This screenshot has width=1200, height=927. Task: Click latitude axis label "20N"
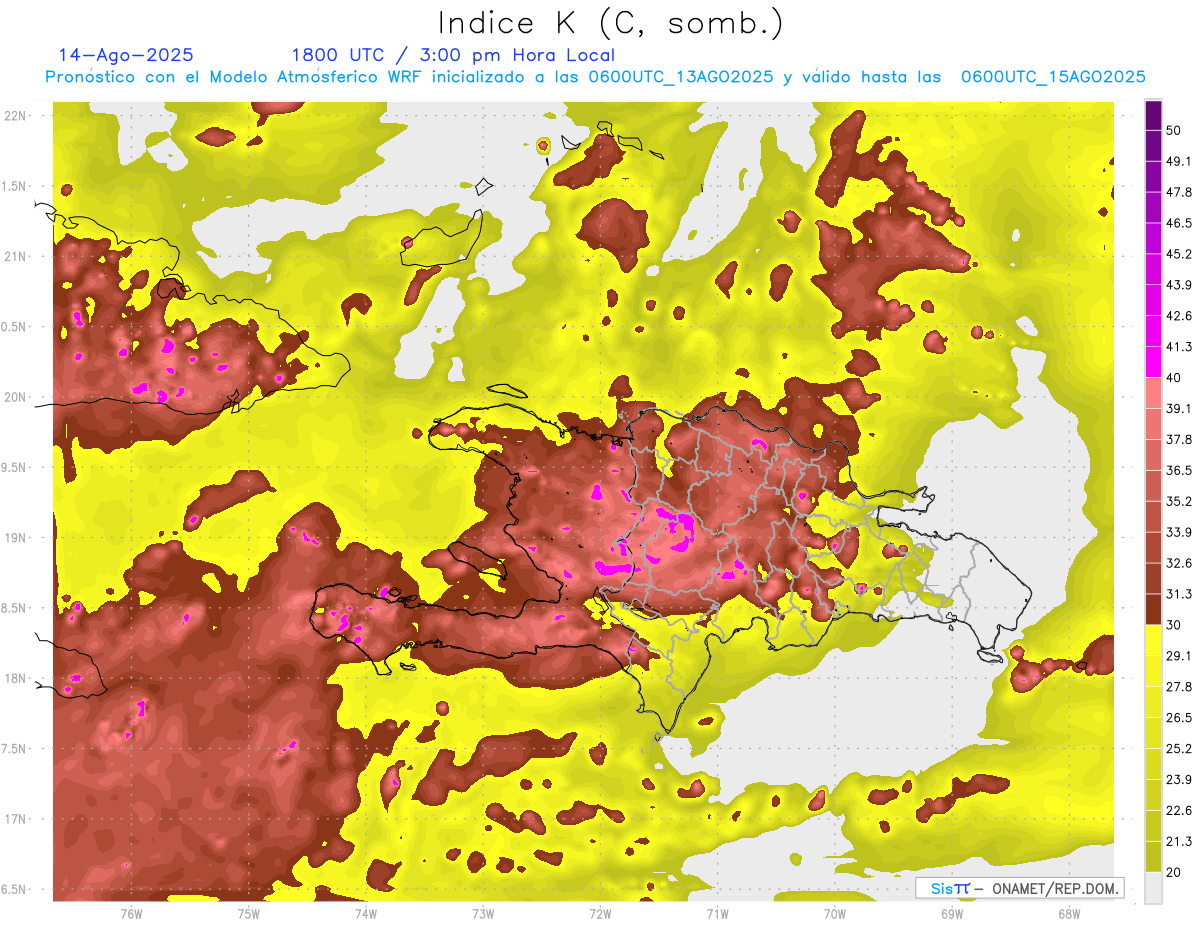[x=17, y=397]
